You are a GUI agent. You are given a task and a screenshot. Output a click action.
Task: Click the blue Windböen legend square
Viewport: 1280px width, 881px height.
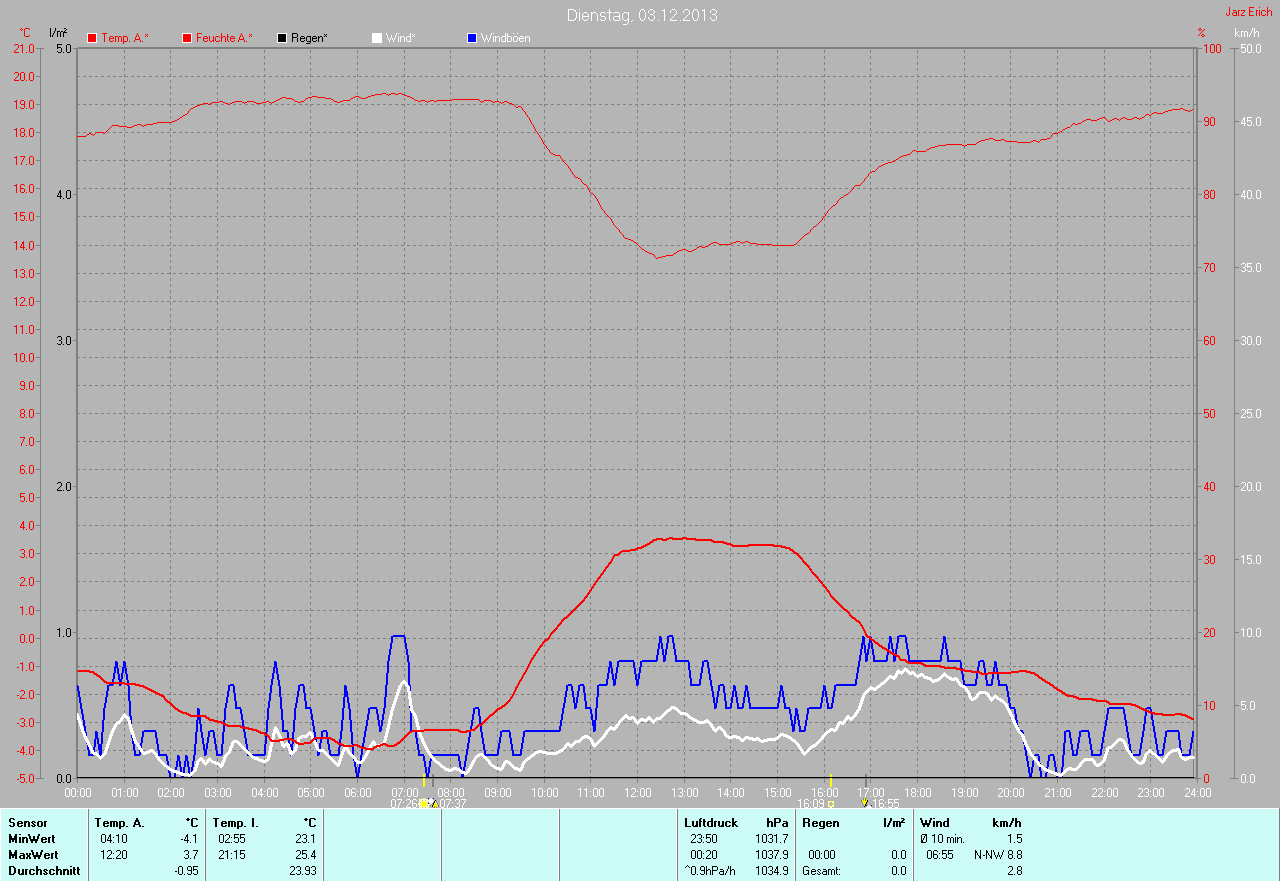tap(472, 38)
